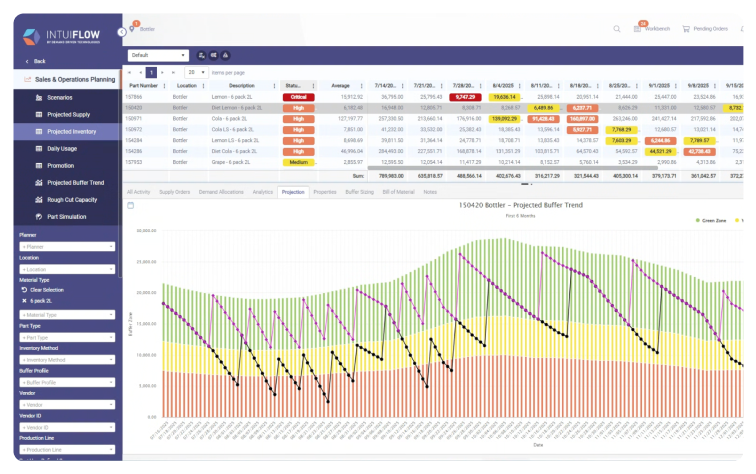The image size is (756, 474).
Task: Switch to Properties tab
Action: (325, 192)
